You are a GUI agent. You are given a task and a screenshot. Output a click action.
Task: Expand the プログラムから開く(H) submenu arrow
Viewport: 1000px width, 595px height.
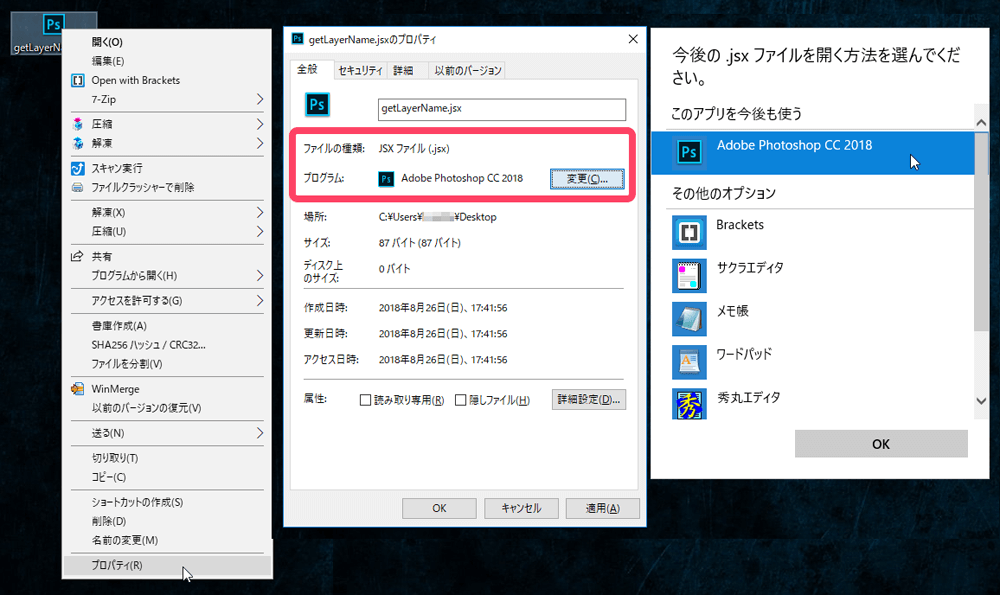(x=260, y=275)
